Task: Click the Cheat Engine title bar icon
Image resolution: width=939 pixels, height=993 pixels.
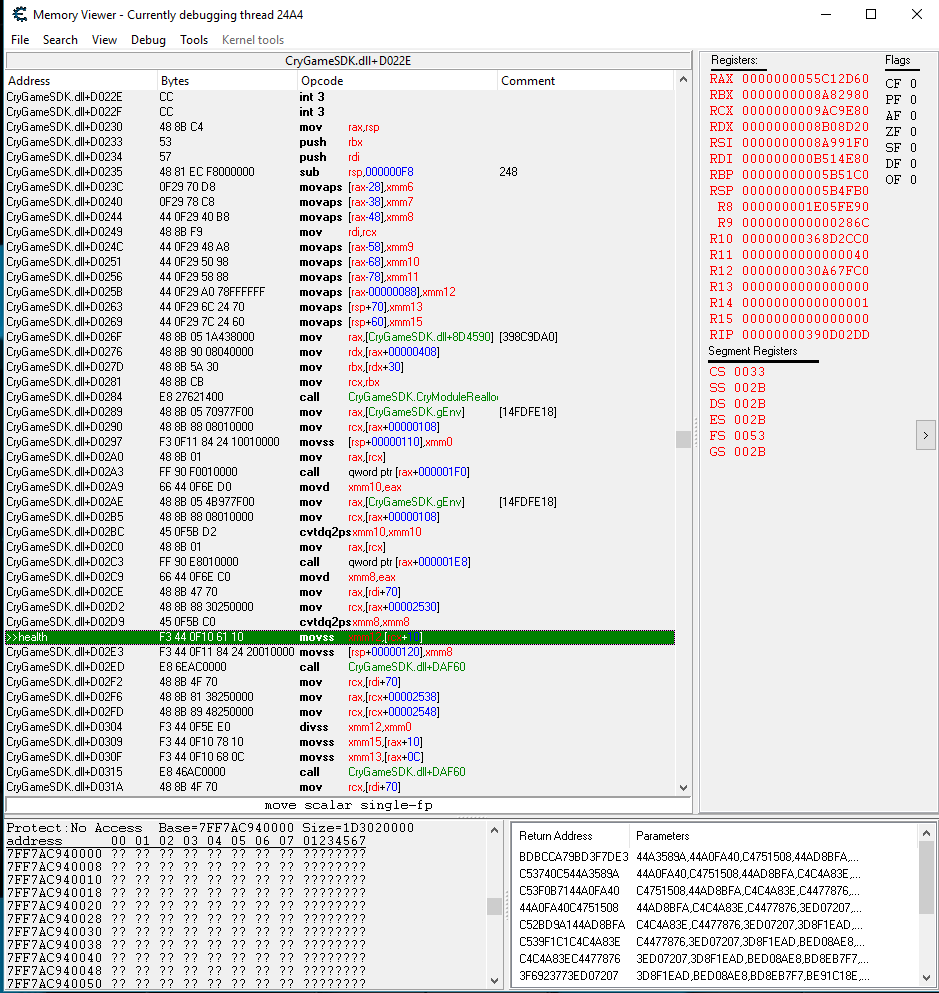Action: [18, 15]
